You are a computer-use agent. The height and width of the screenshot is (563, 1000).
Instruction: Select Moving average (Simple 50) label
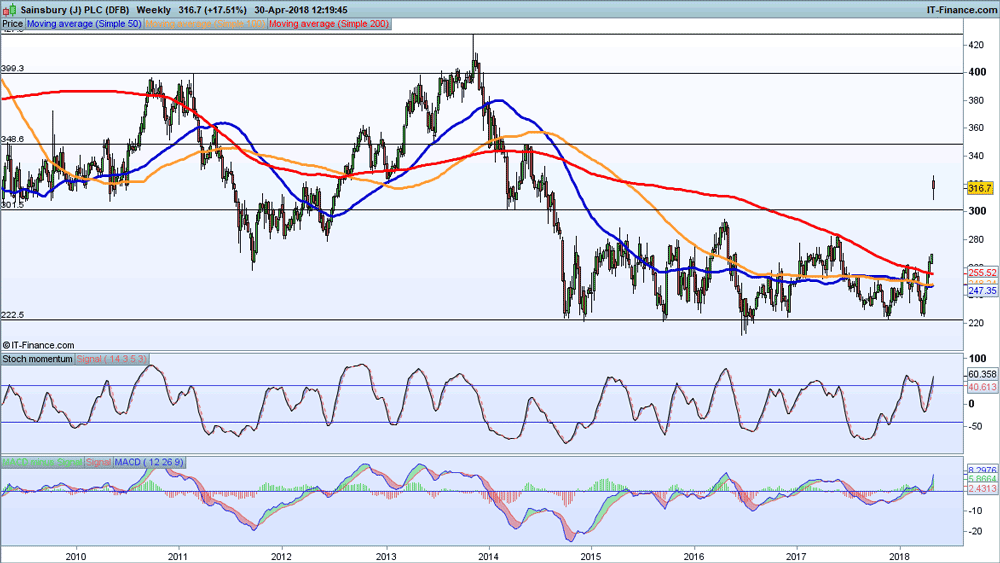(x=84, y=24)
